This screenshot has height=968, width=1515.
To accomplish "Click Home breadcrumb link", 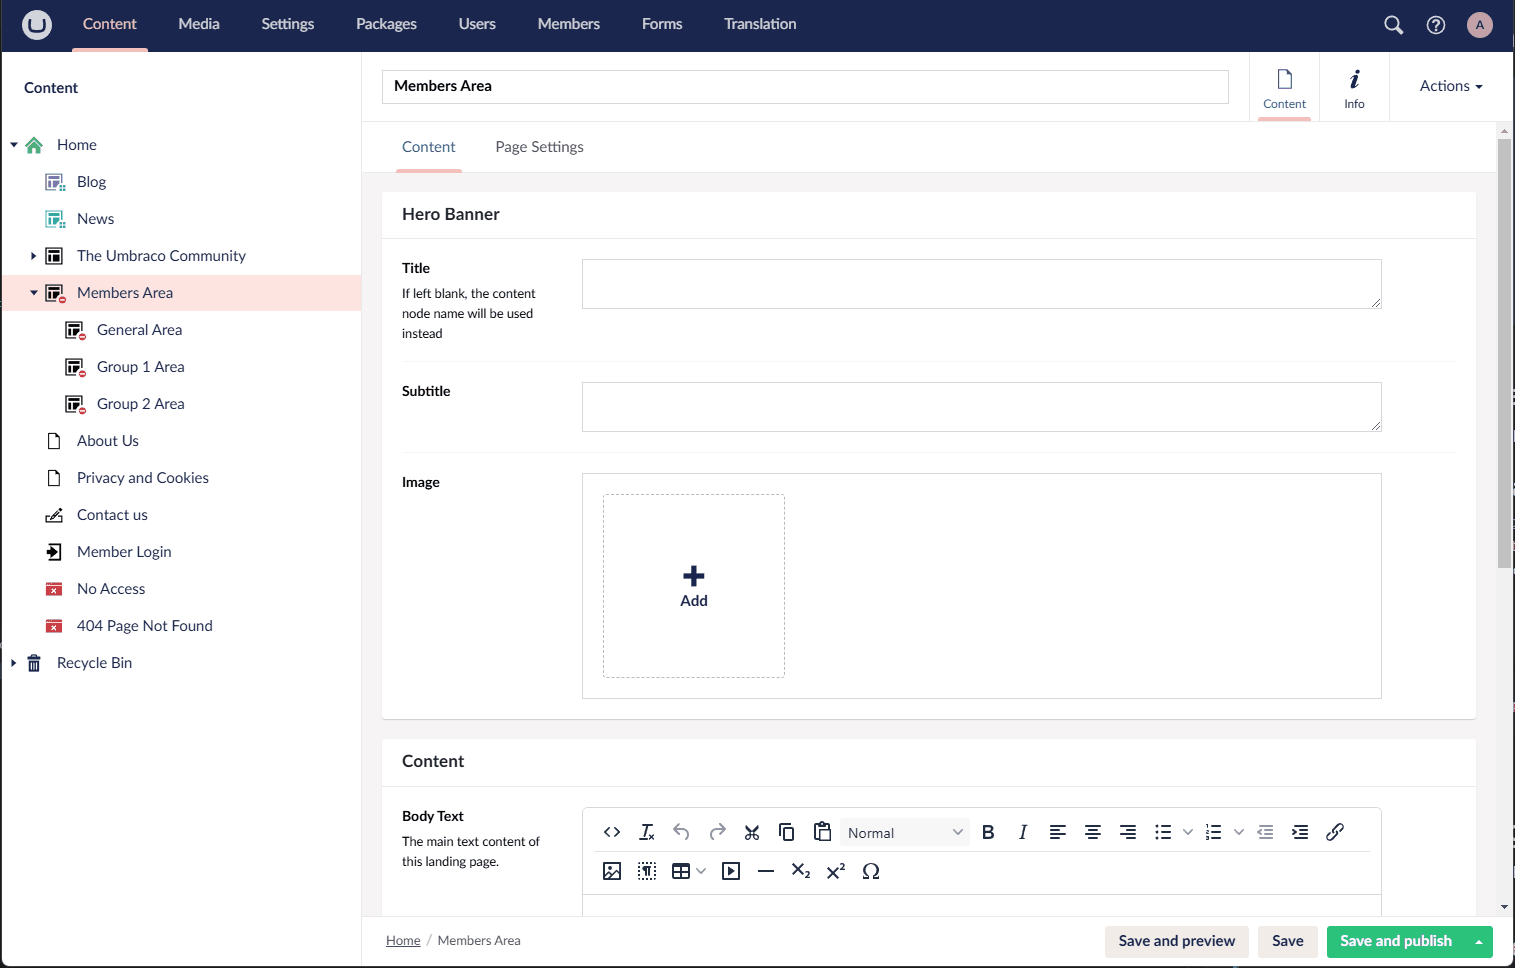I will 403,941.
